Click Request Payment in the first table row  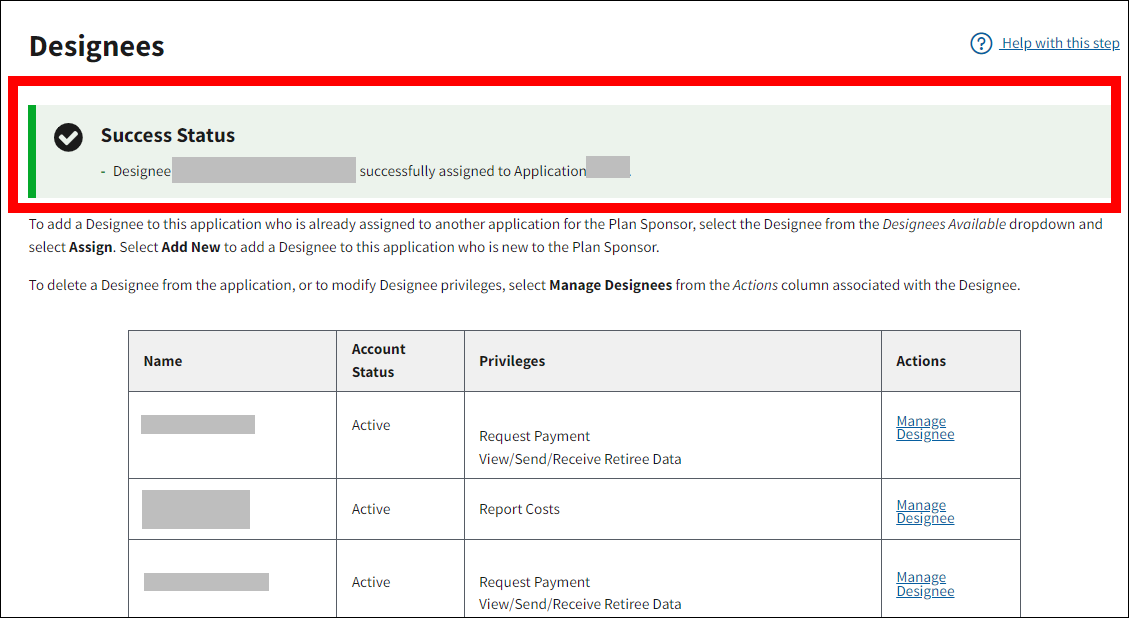pyautogui.click(x=534, y=436)
